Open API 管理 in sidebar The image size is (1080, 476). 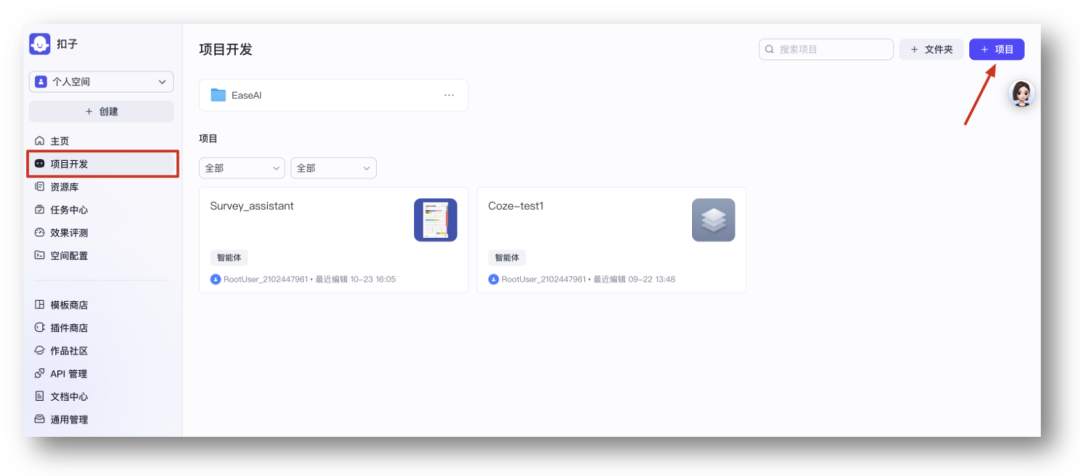pos(101,374)
